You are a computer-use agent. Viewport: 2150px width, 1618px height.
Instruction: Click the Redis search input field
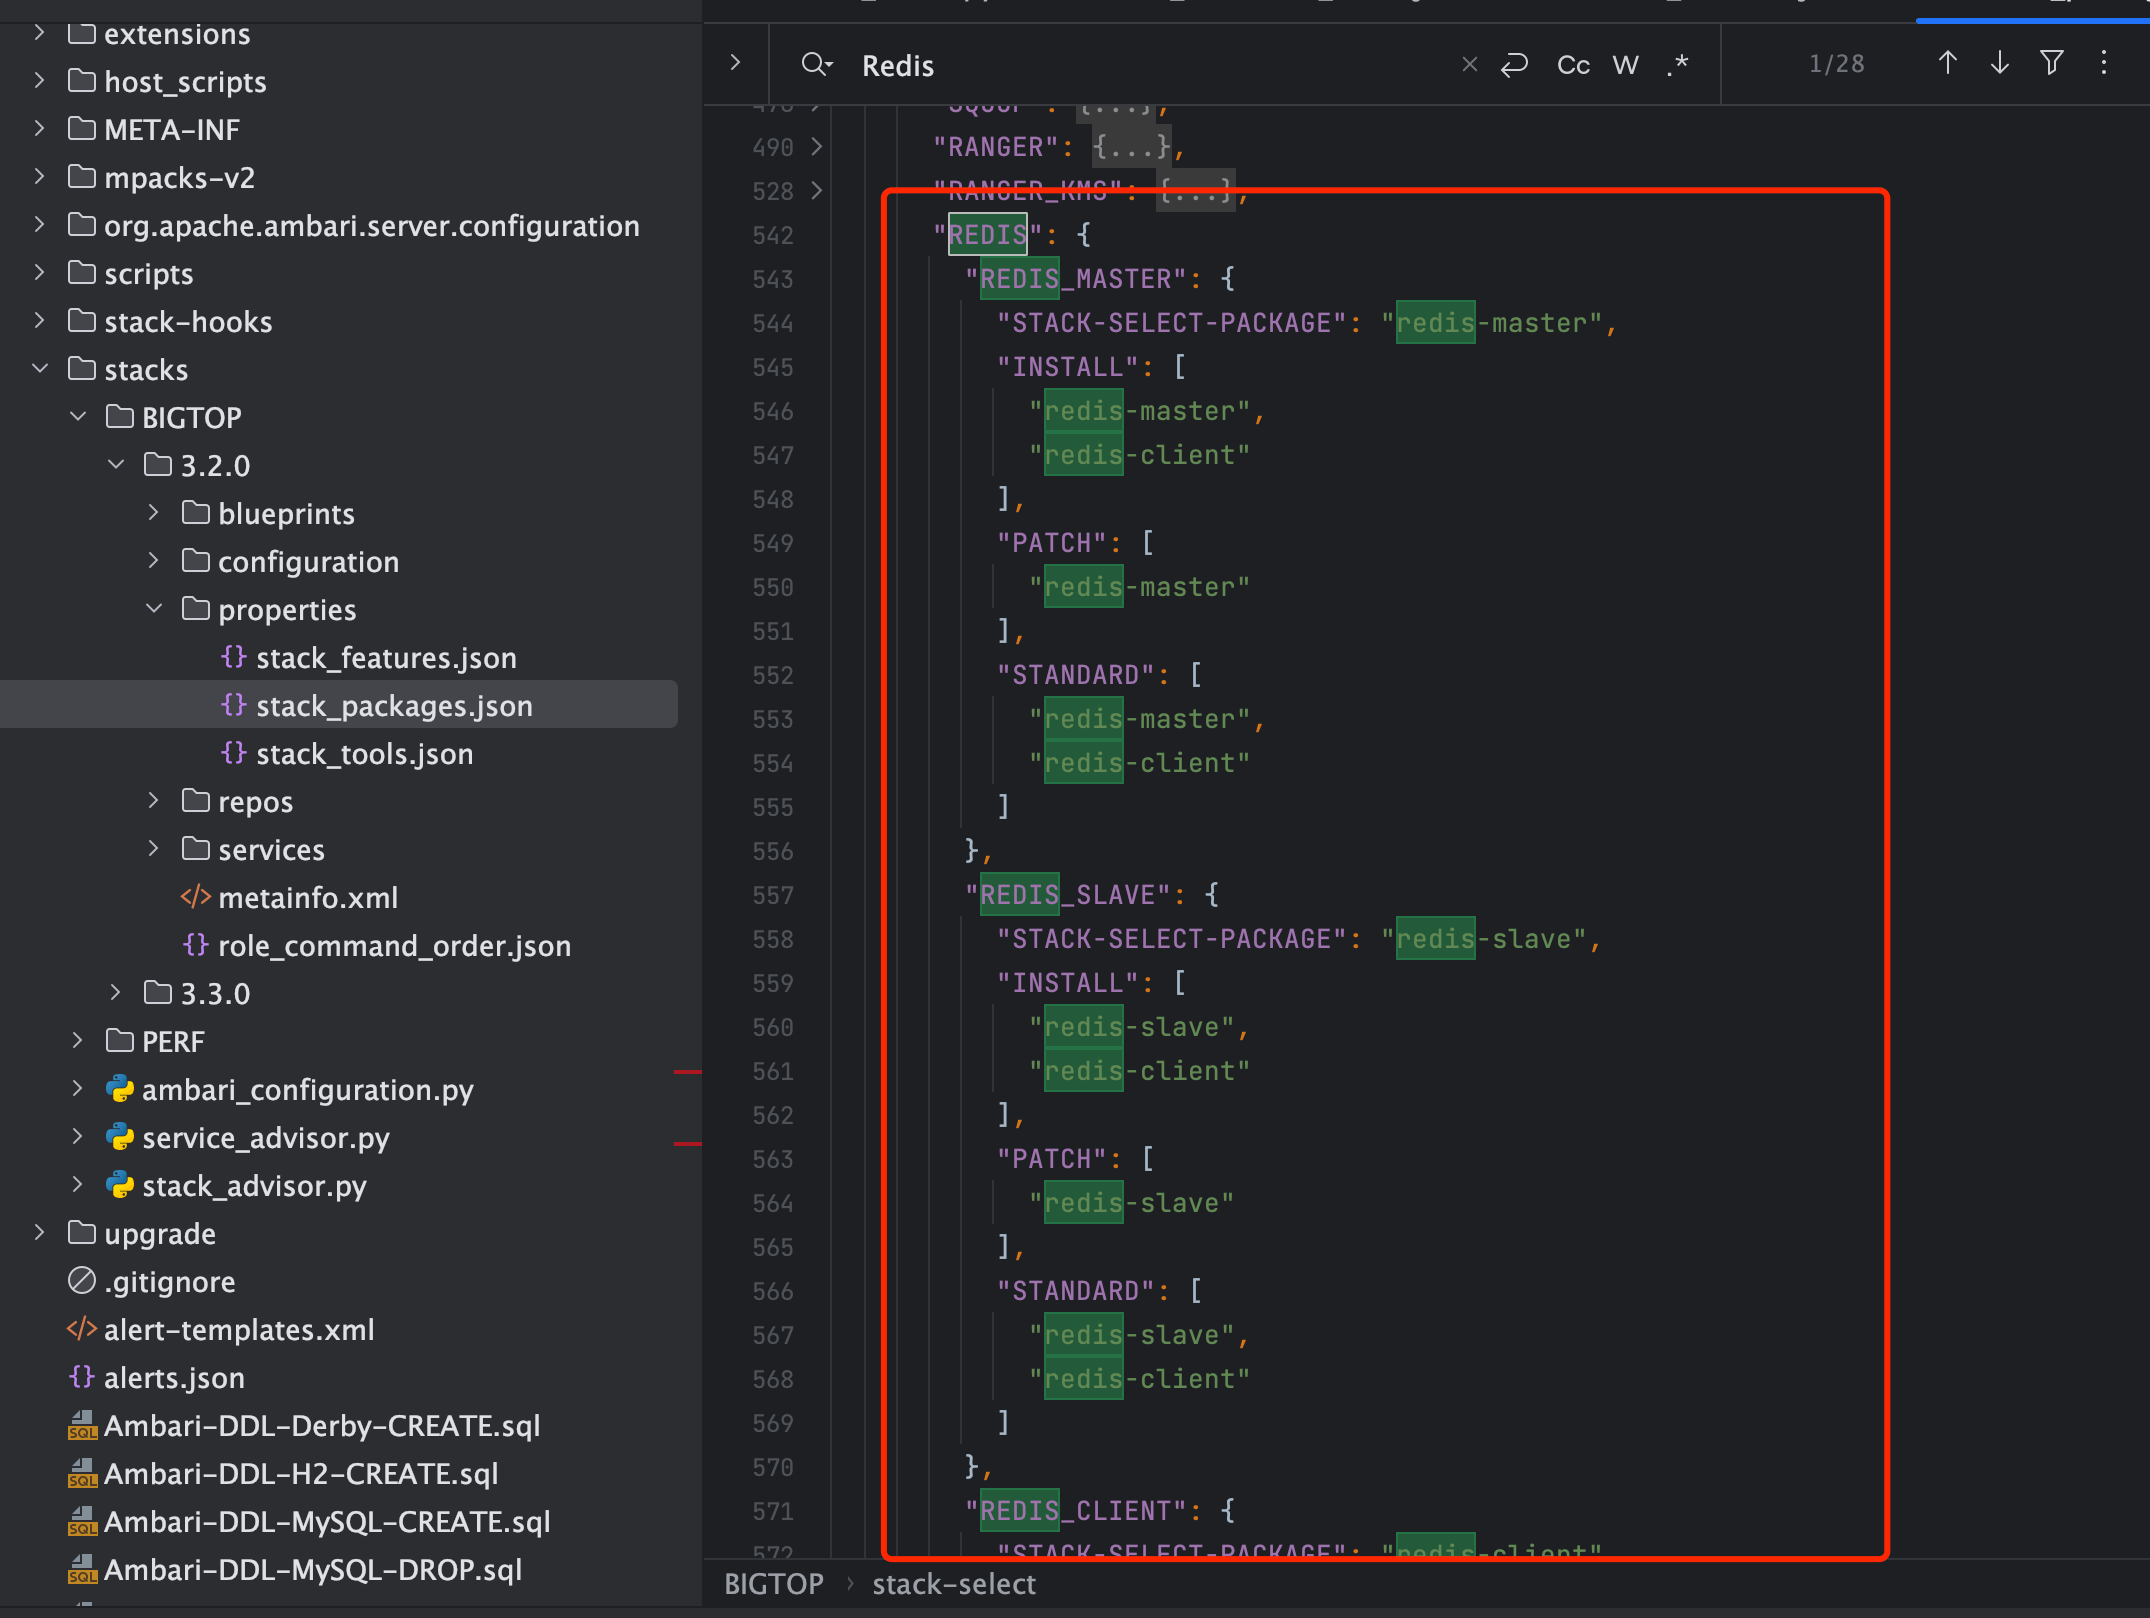coord(1150,65)
